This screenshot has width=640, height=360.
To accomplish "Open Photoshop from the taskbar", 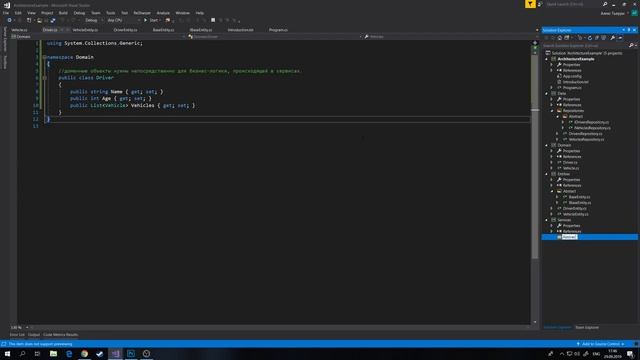I will (131, 353).
